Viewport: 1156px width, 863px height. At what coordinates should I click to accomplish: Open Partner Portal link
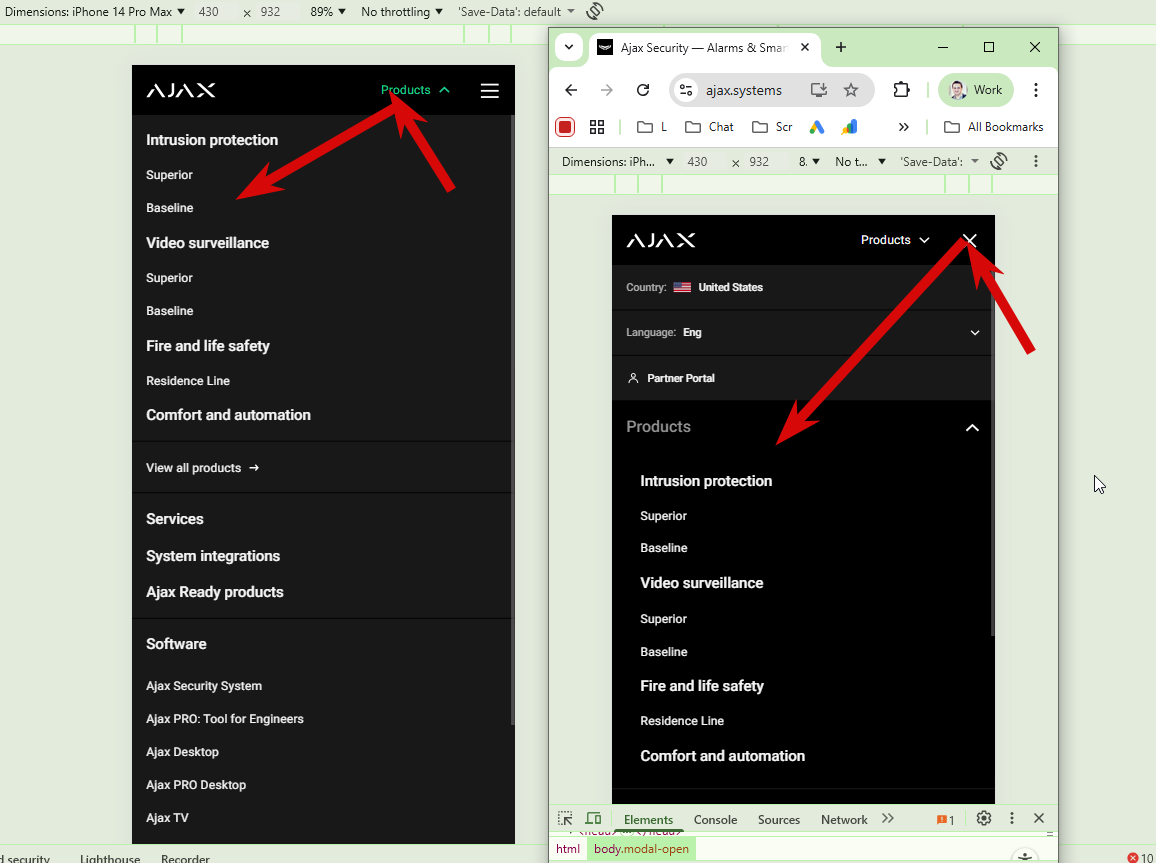[671, 378]
